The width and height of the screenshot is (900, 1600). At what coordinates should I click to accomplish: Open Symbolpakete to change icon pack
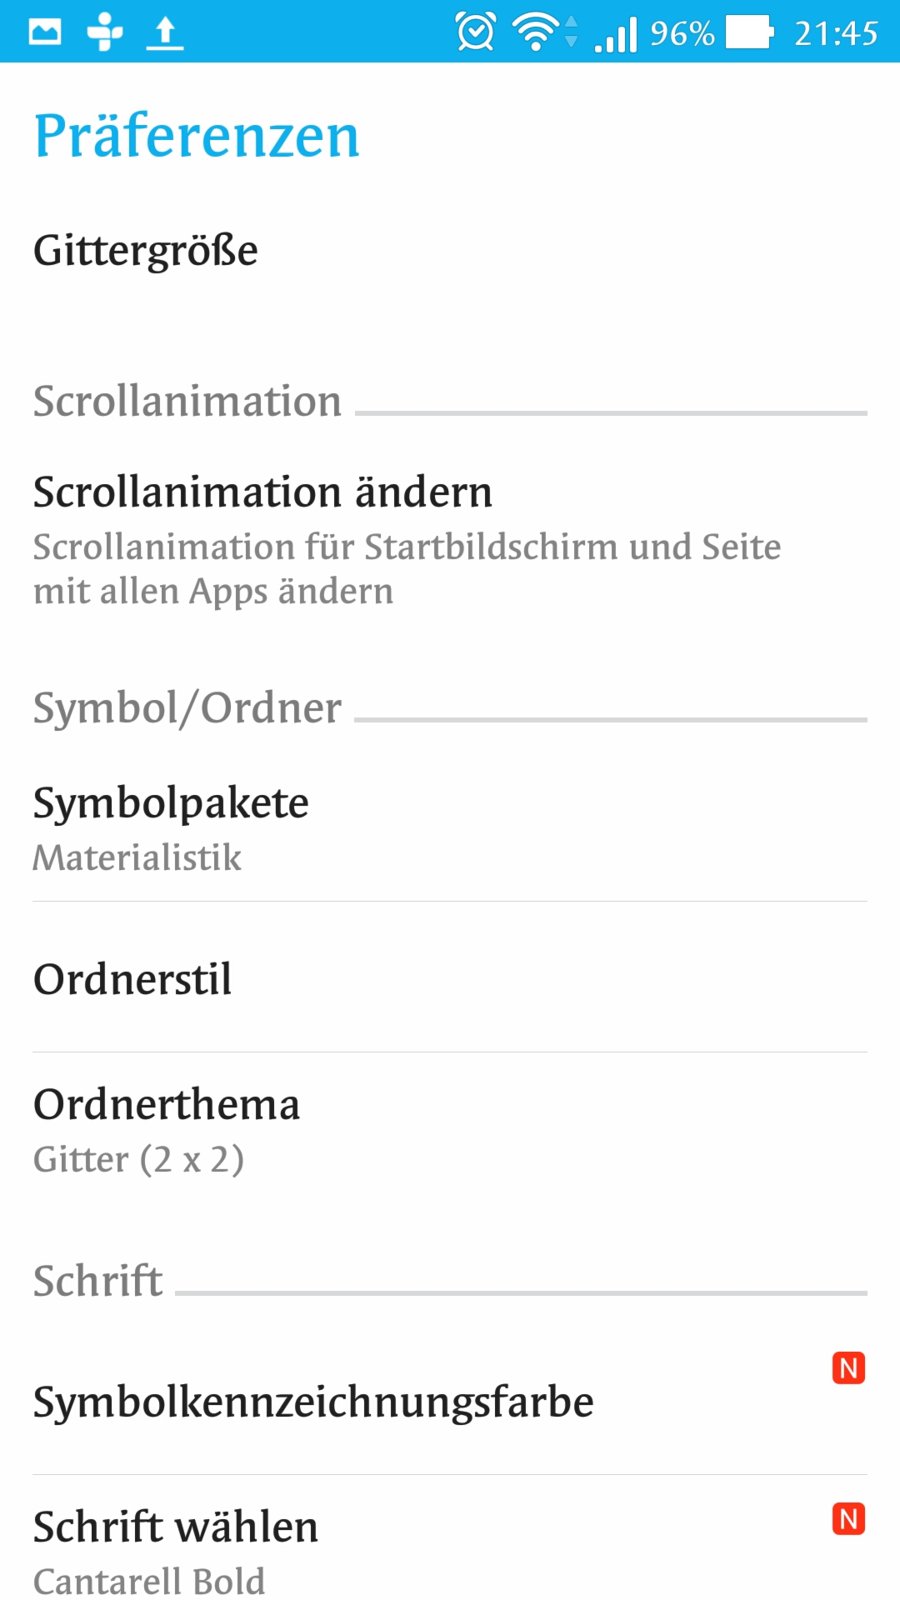pyautogui.click(x=171, y=803)
